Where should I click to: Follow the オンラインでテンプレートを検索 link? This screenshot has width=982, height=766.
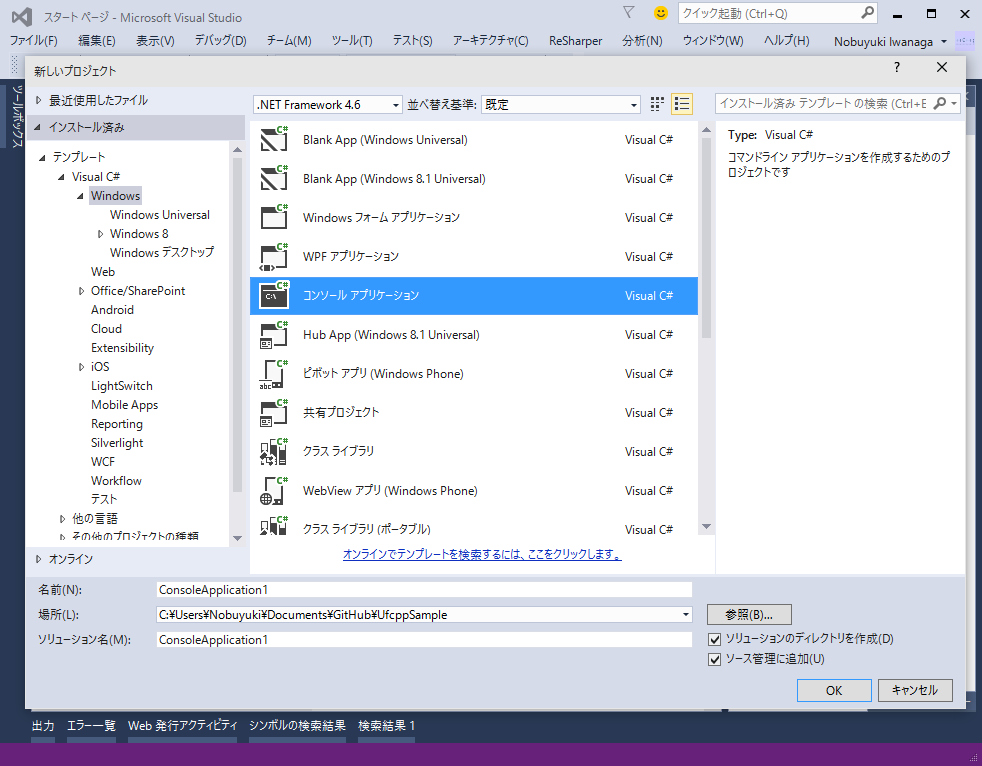coord(482,554)
